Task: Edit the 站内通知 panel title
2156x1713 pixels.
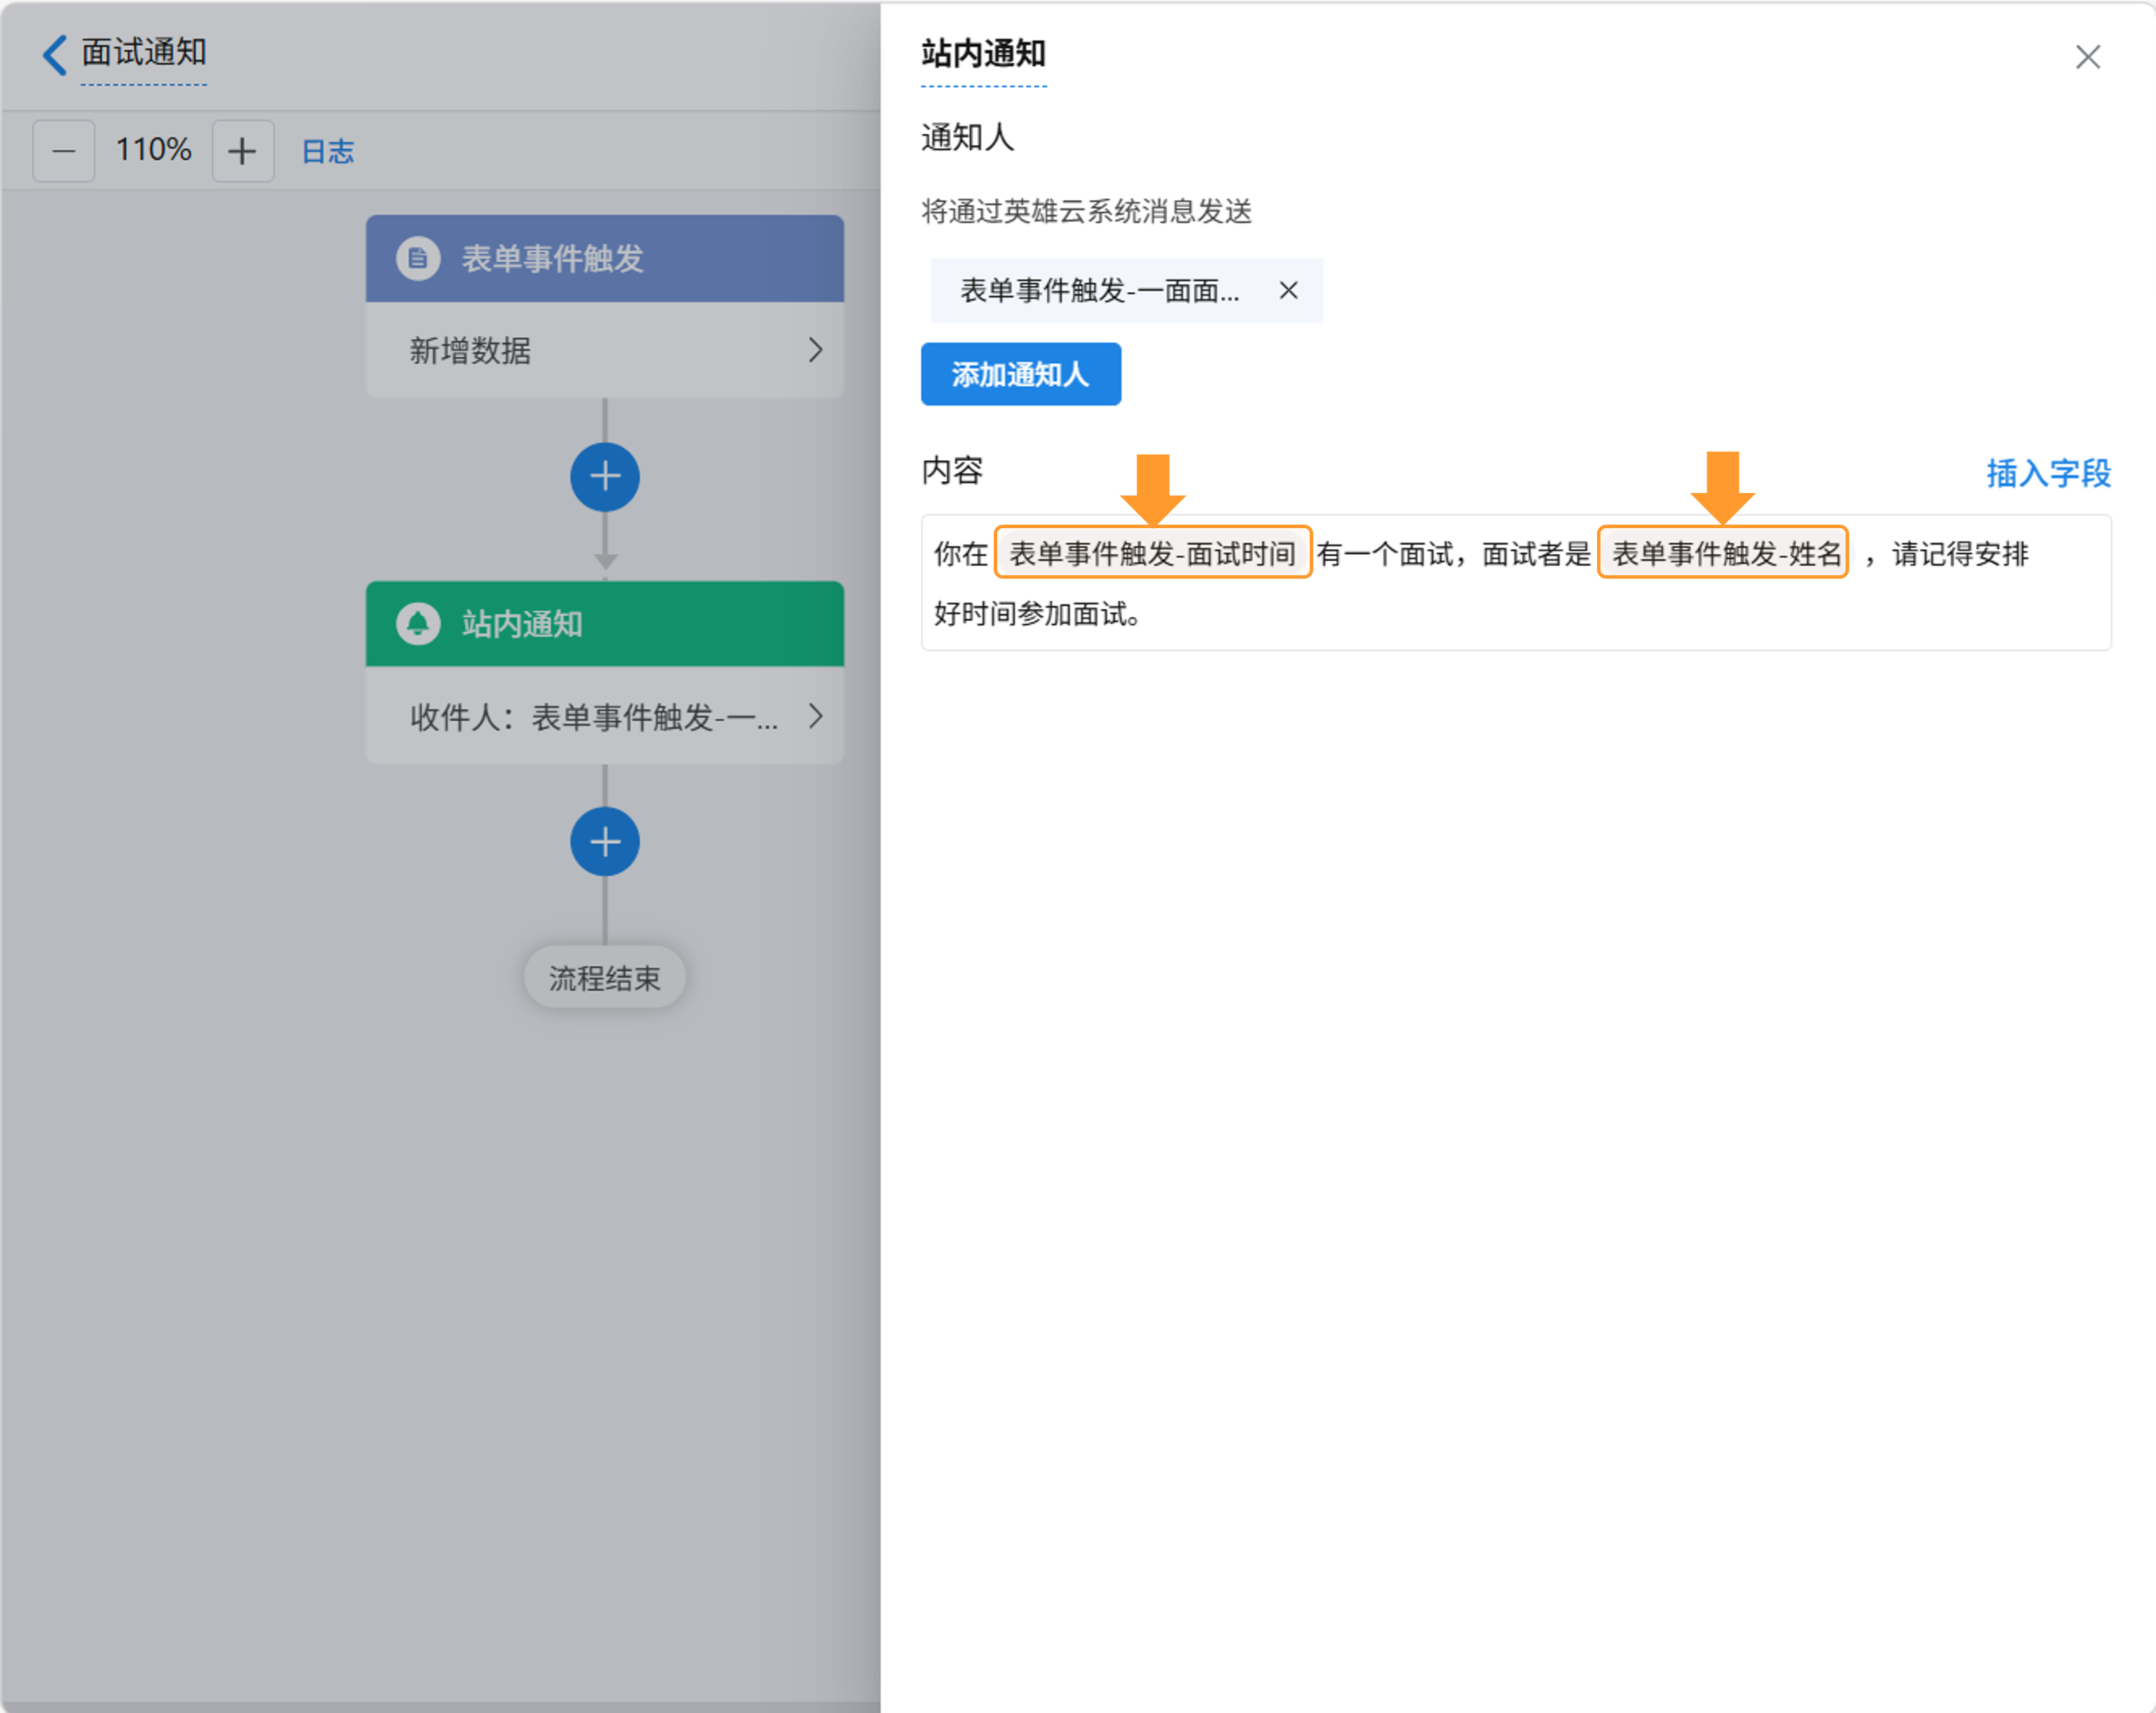Action: point(983,54)
